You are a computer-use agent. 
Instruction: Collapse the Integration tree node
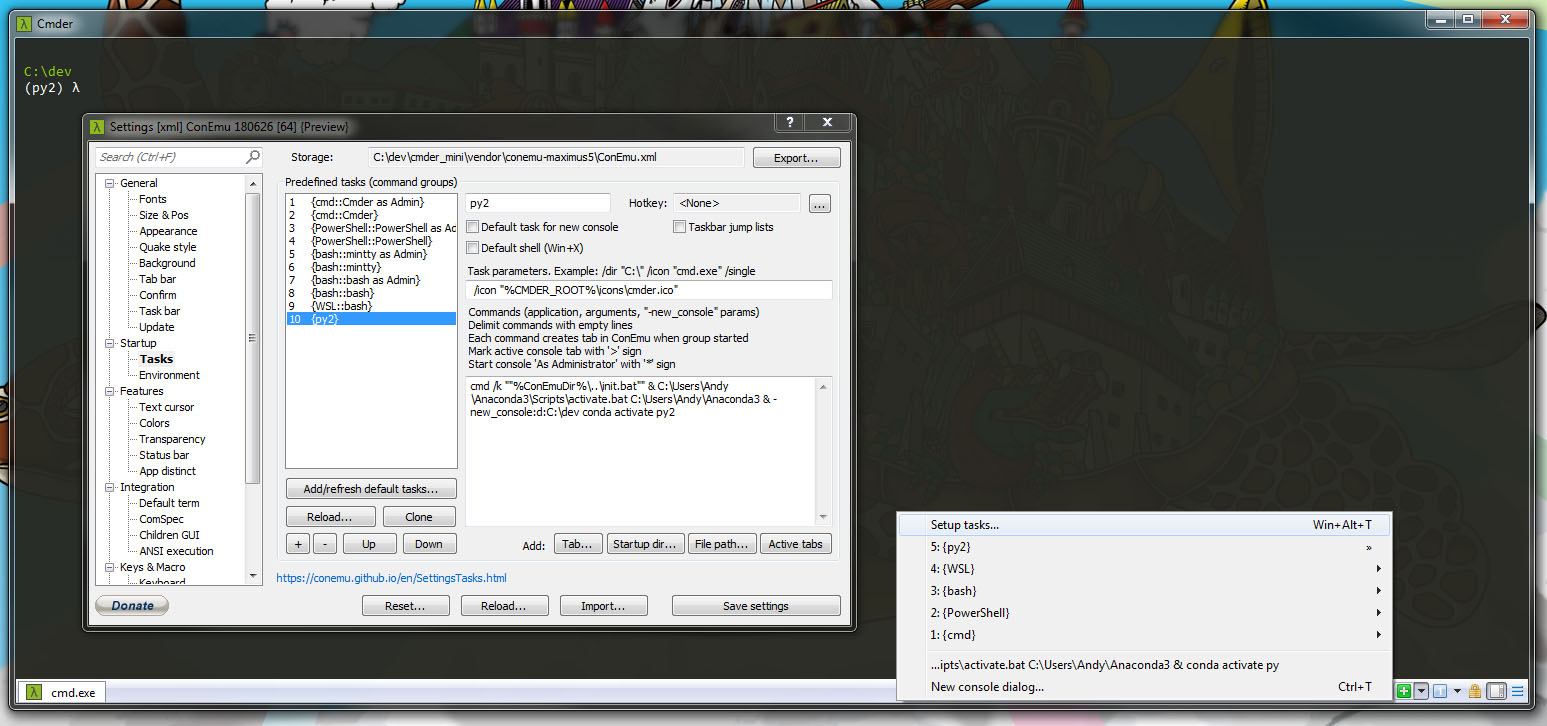(x=110, y=487)
